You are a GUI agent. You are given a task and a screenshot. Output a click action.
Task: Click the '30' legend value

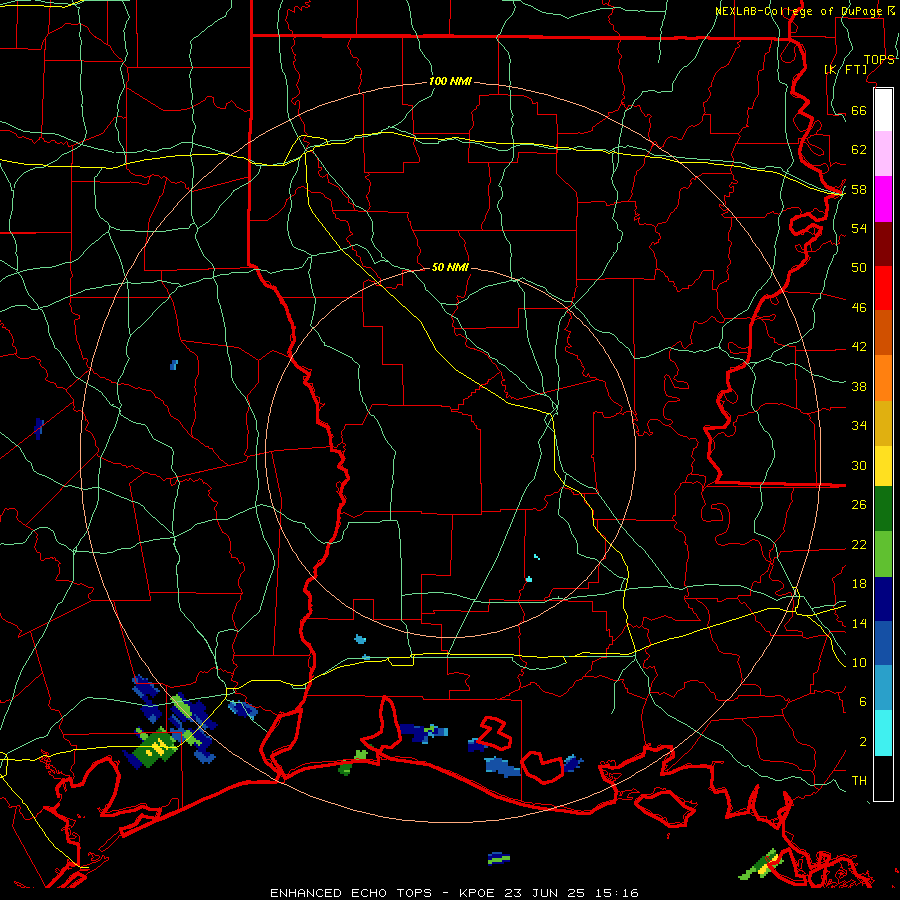pyautogui.click(x=859, y=465)
